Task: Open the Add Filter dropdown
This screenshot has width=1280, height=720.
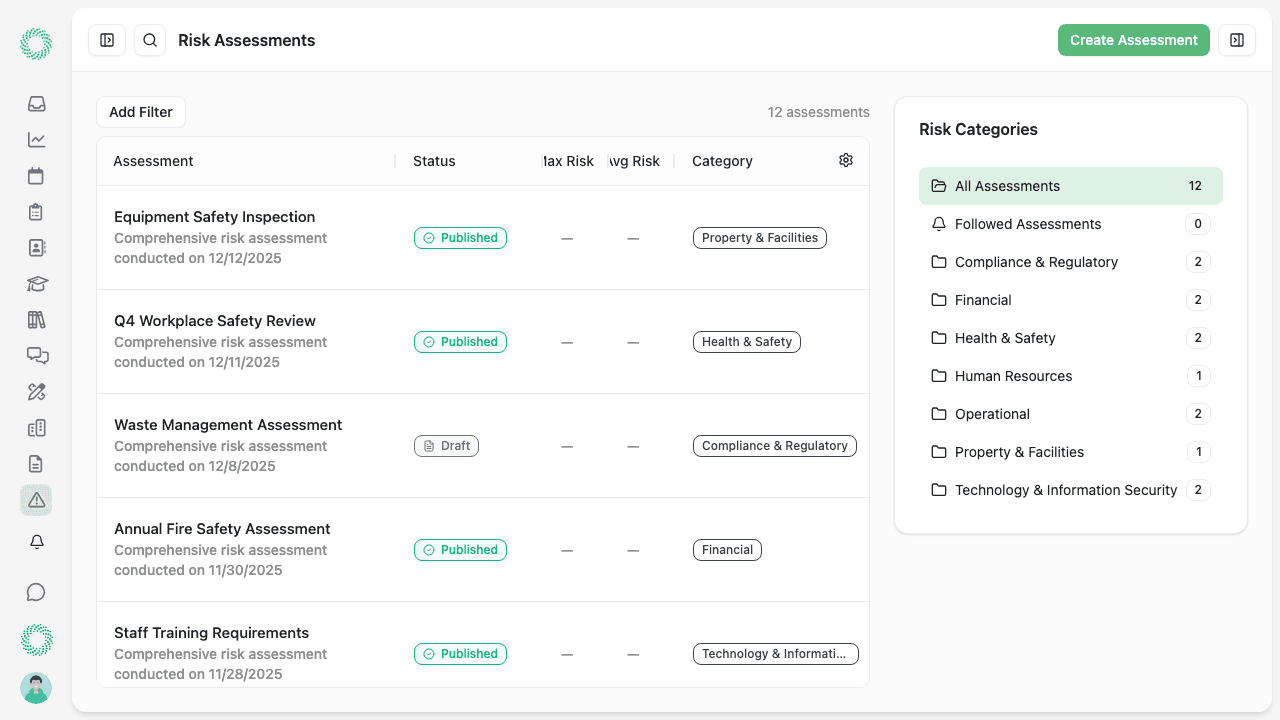Action: [140, 112]
